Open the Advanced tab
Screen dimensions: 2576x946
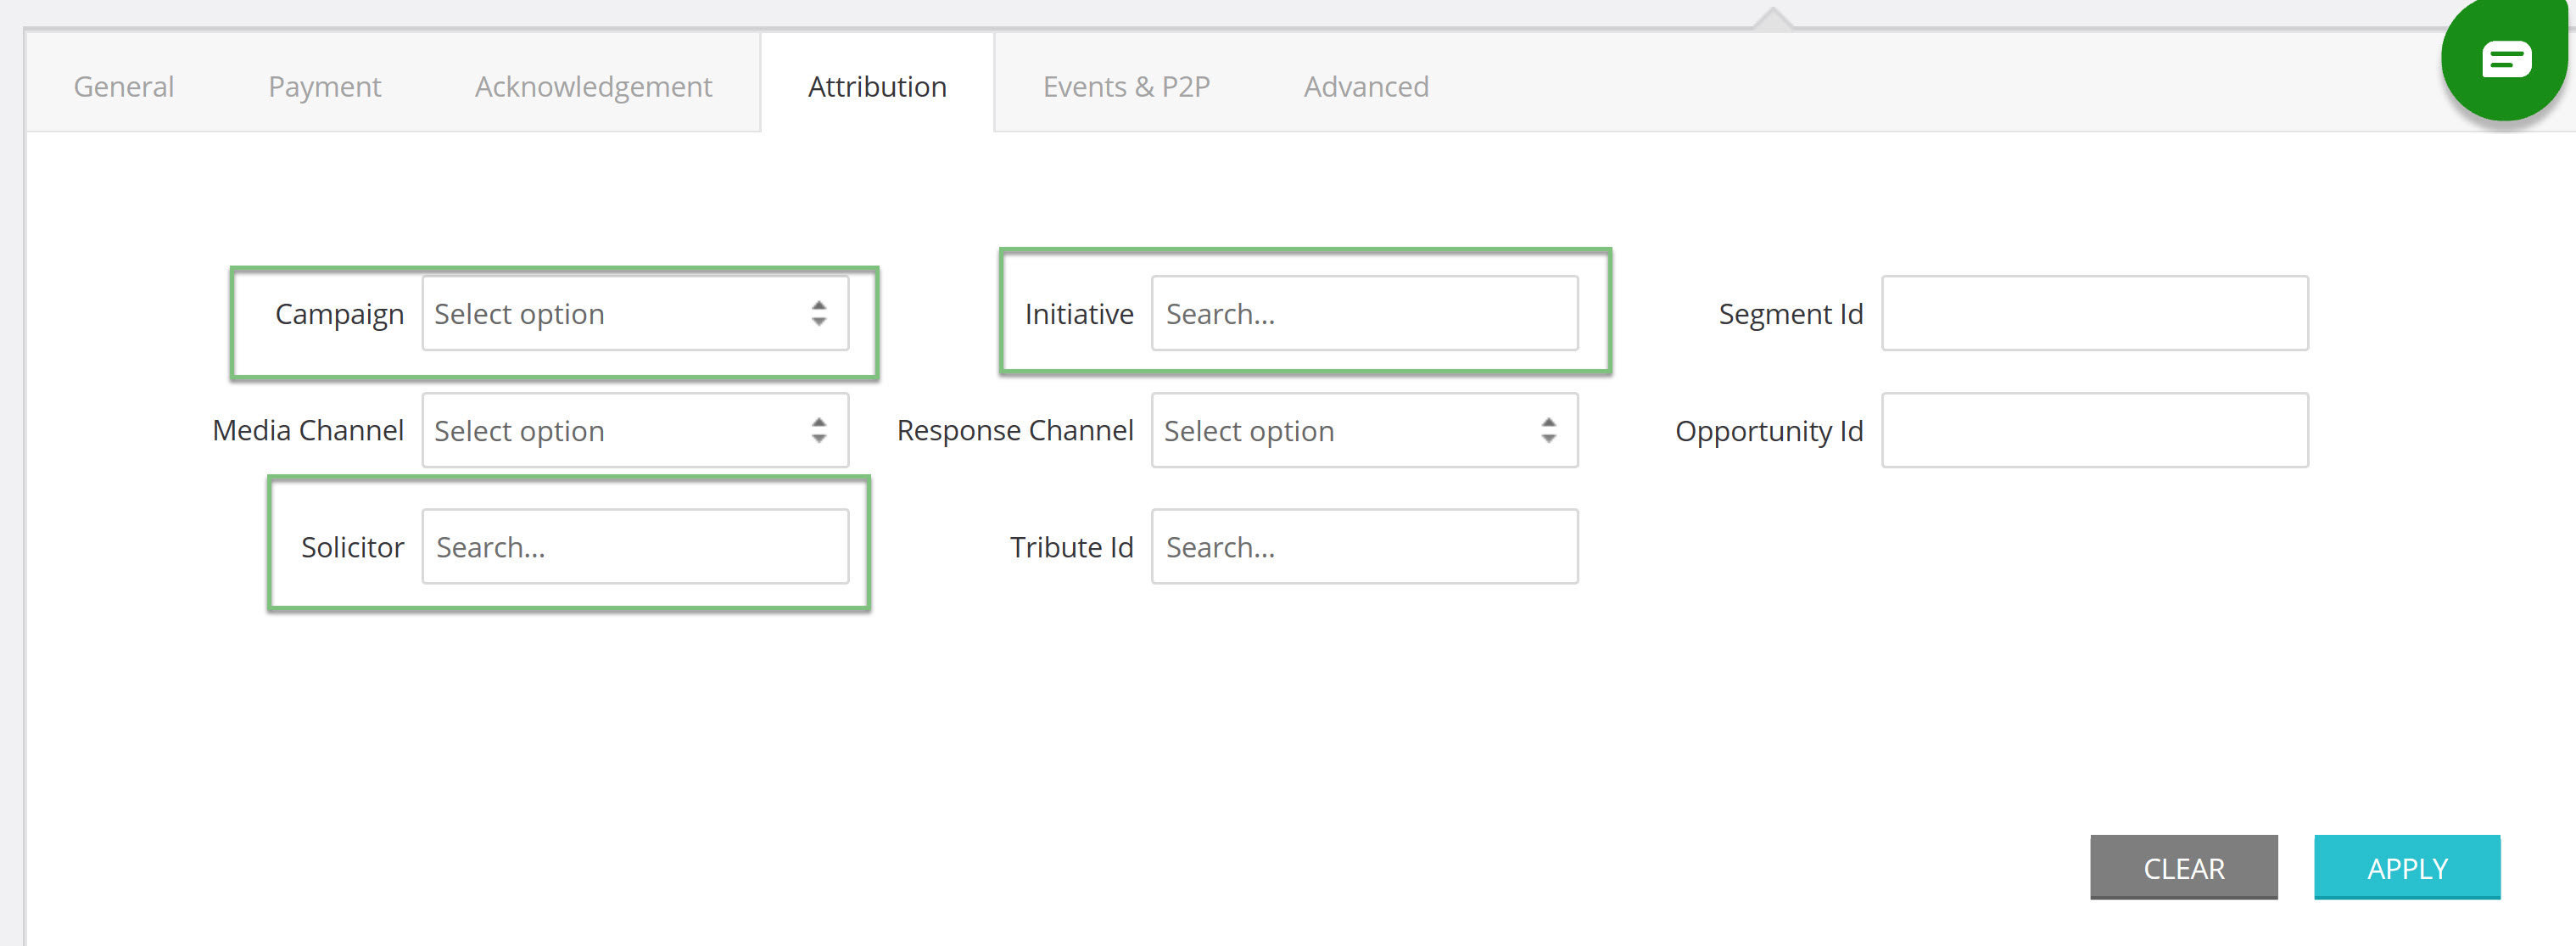(1366, 87)
